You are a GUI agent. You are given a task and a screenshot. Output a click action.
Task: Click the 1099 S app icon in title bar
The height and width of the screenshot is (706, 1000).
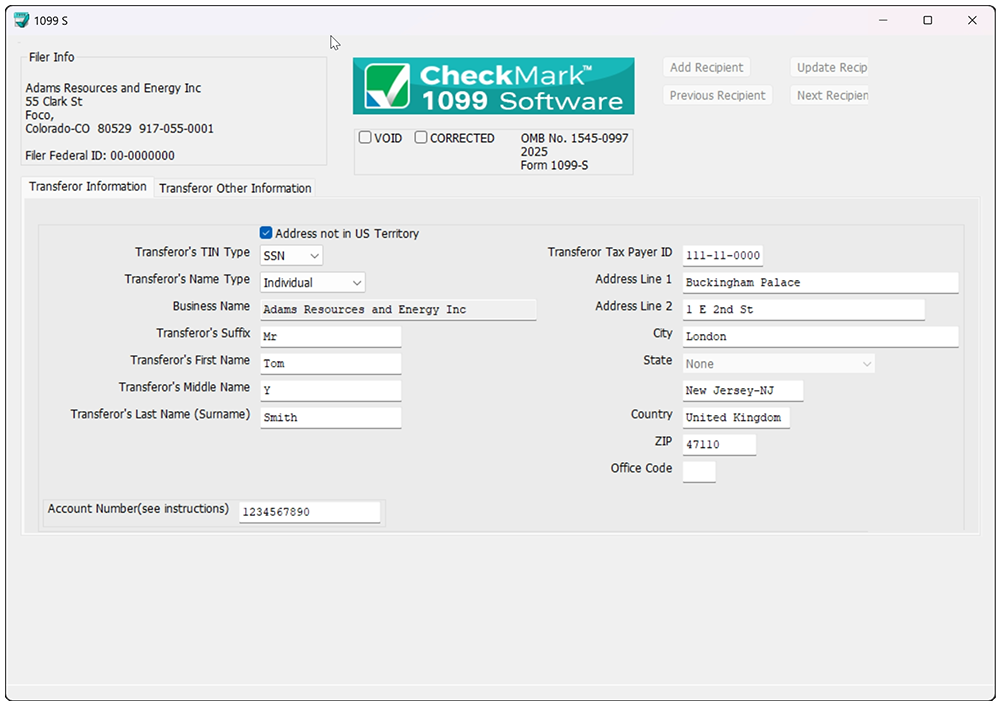click(22, 20)
